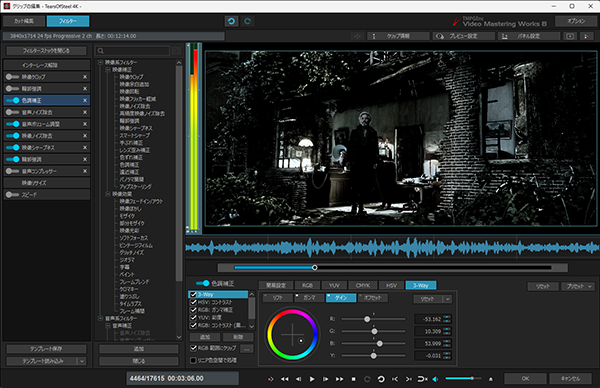This screenshot has width=600, height=388.
Task: Click the rewind double-arrow icon
Action: 285,379
